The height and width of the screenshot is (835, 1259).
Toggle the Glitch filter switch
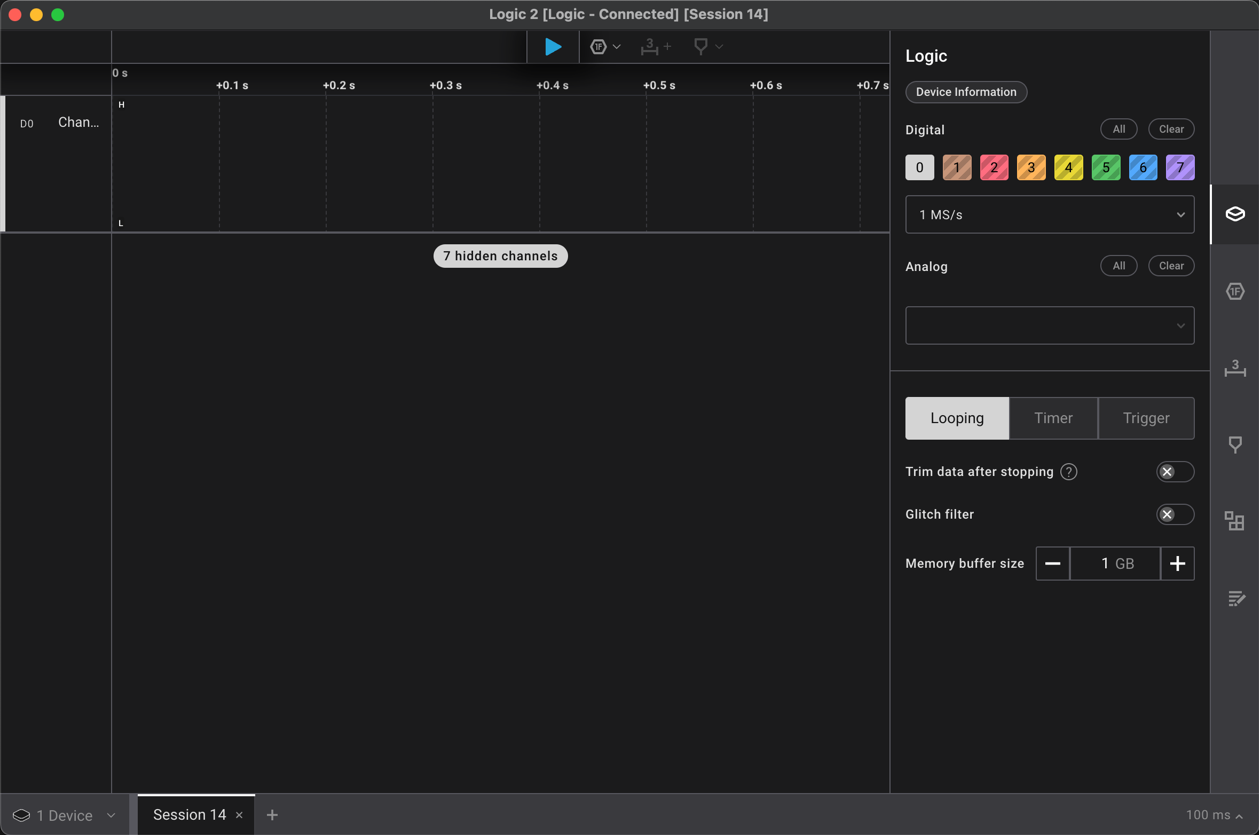click(x=1175, y=514)
